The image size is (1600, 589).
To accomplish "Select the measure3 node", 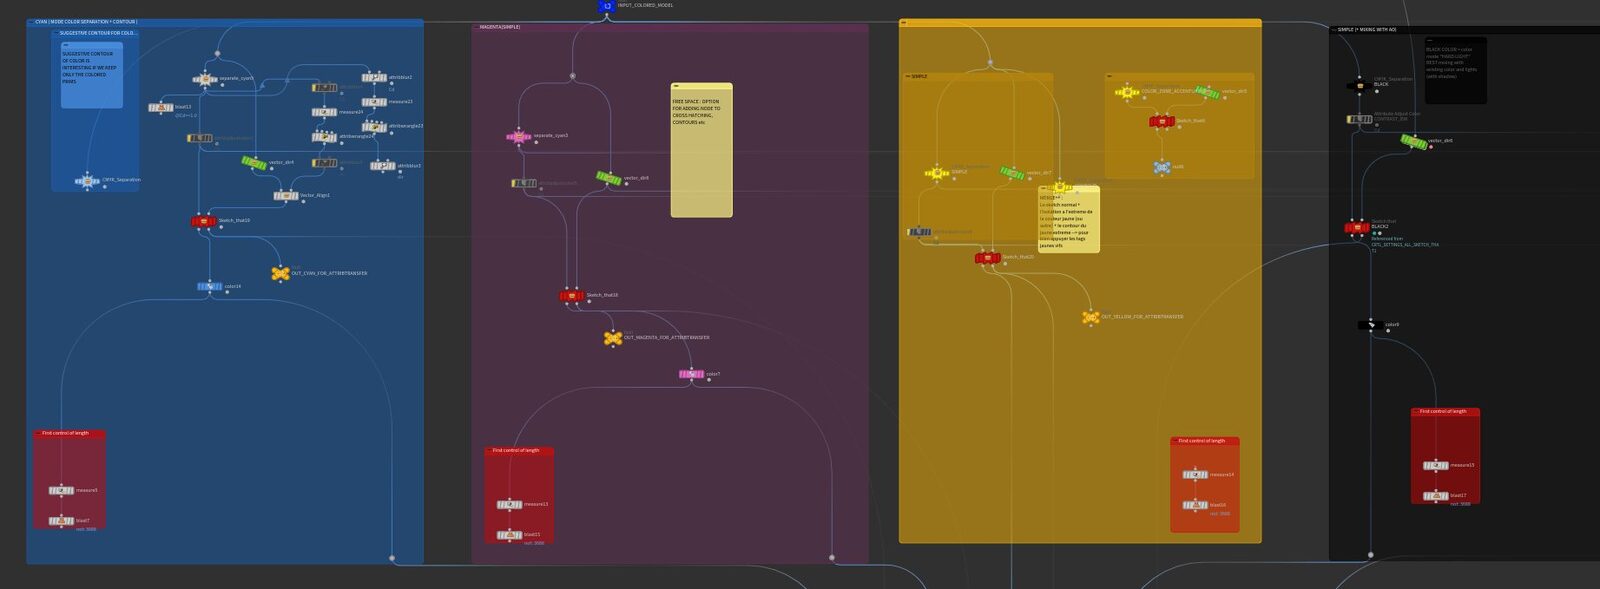I will 62,490.
